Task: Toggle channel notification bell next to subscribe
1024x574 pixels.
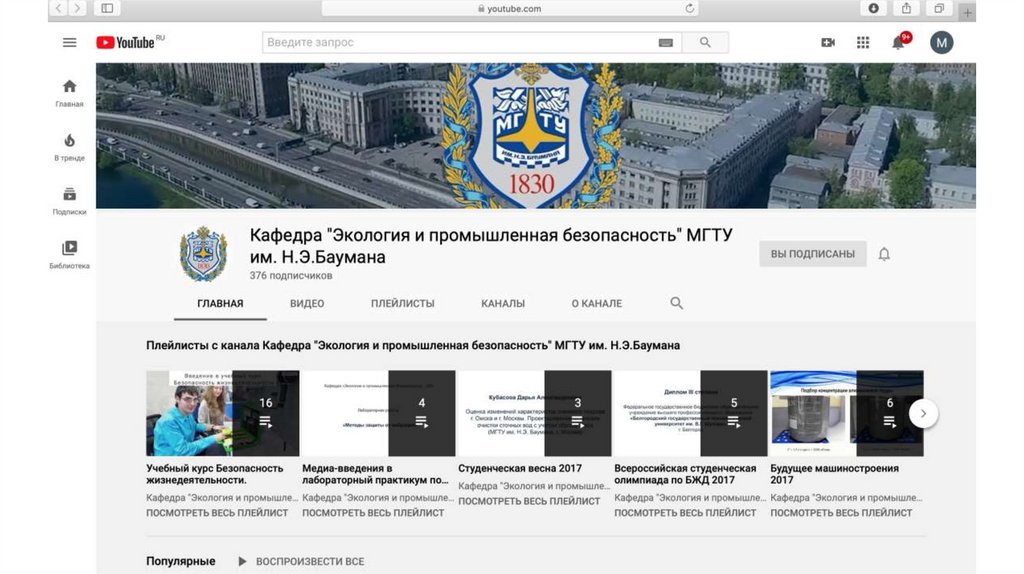Action: tap(884, 254)
